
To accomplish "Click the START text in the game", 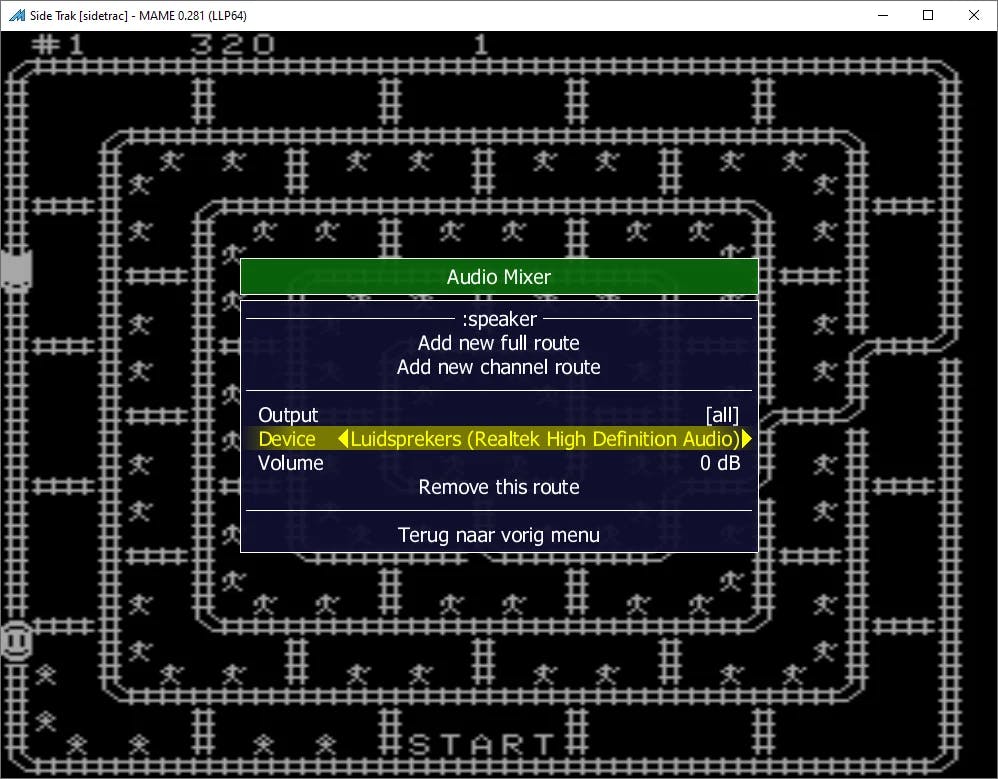I will pyautogui.click(x=482, y=745).
